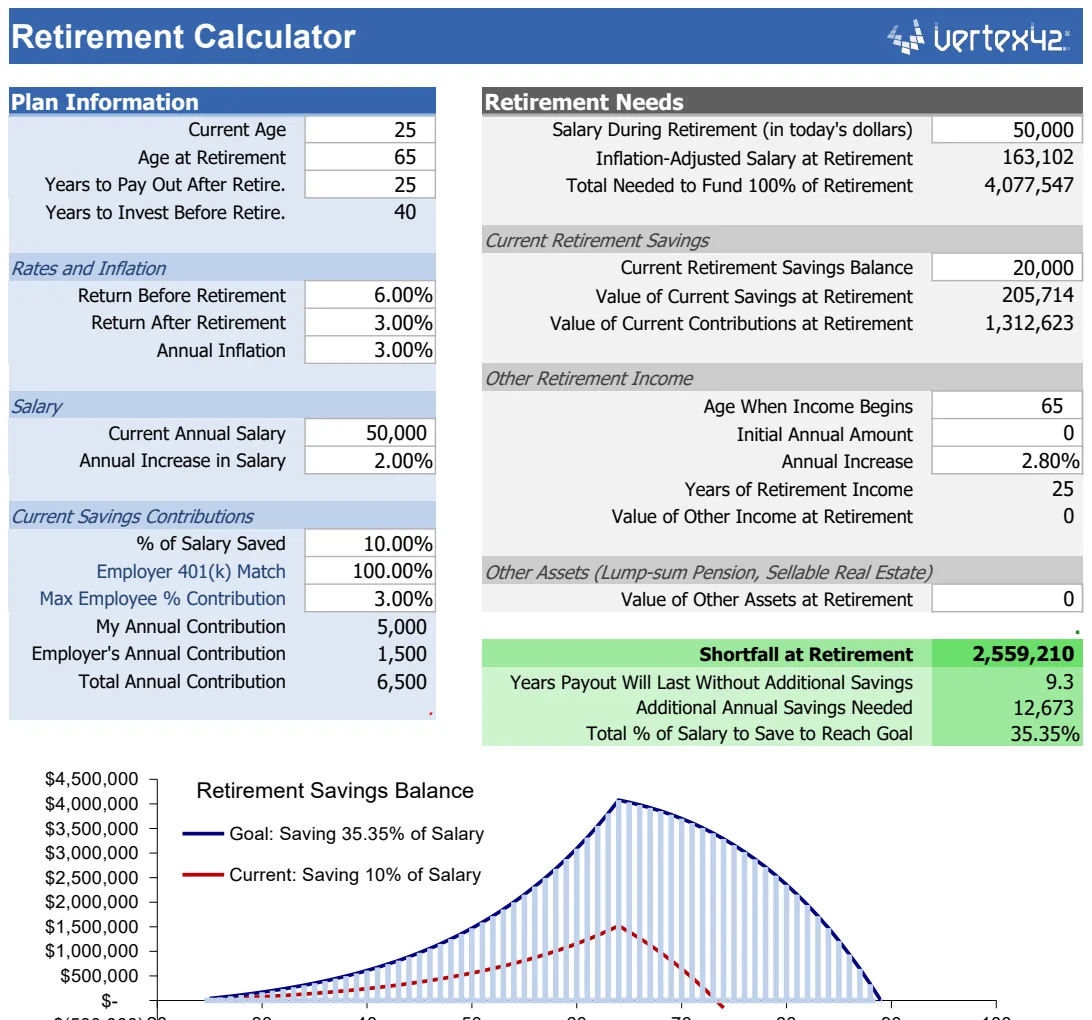Viewport: 1092px width, 1020px height.
Task: Select the Return Before Retirement rate cell
Action: [x=370, y=295]
